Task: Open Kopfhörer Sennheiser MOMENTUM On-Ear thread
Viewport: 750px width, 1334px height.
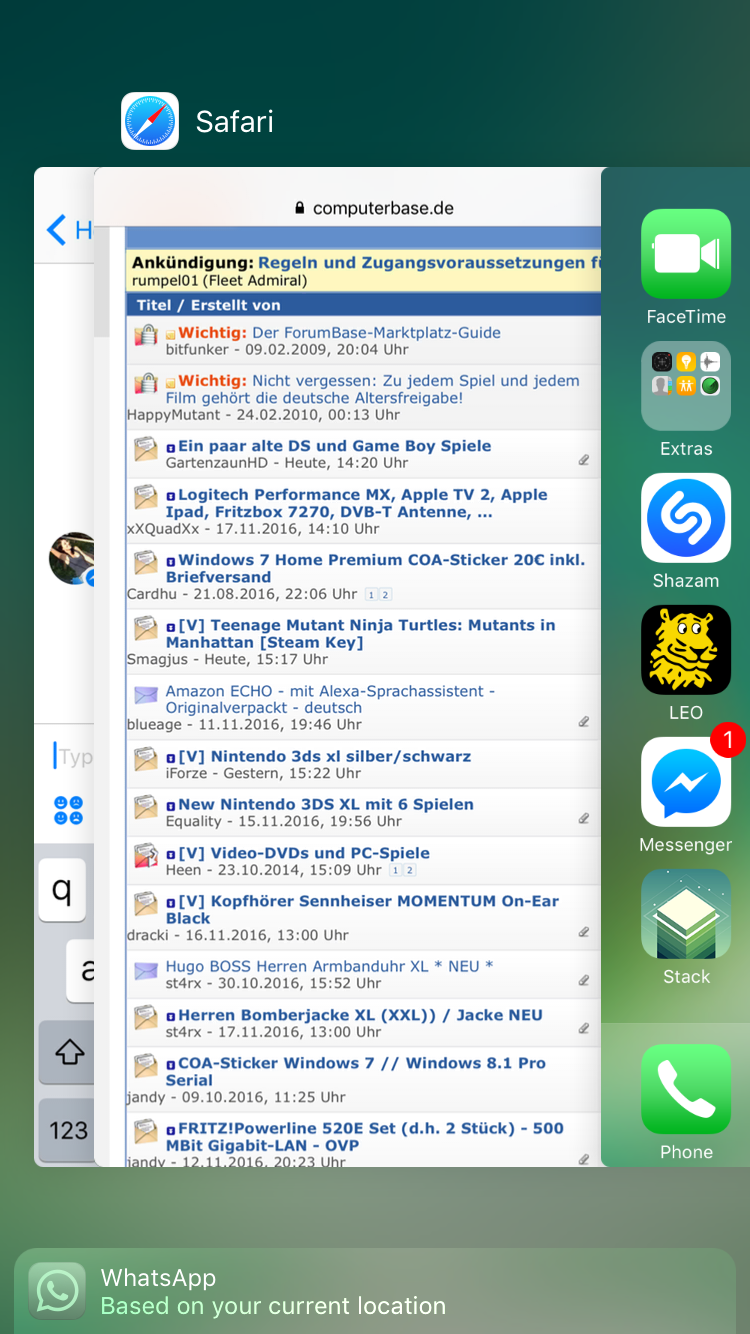Action: coord(362,909)
